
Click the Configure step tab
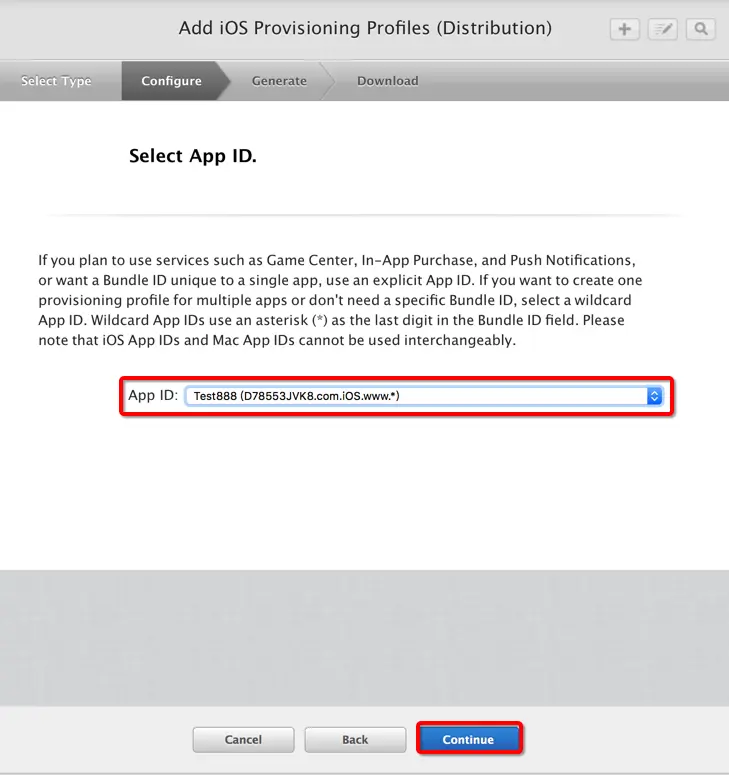(172, 81)
